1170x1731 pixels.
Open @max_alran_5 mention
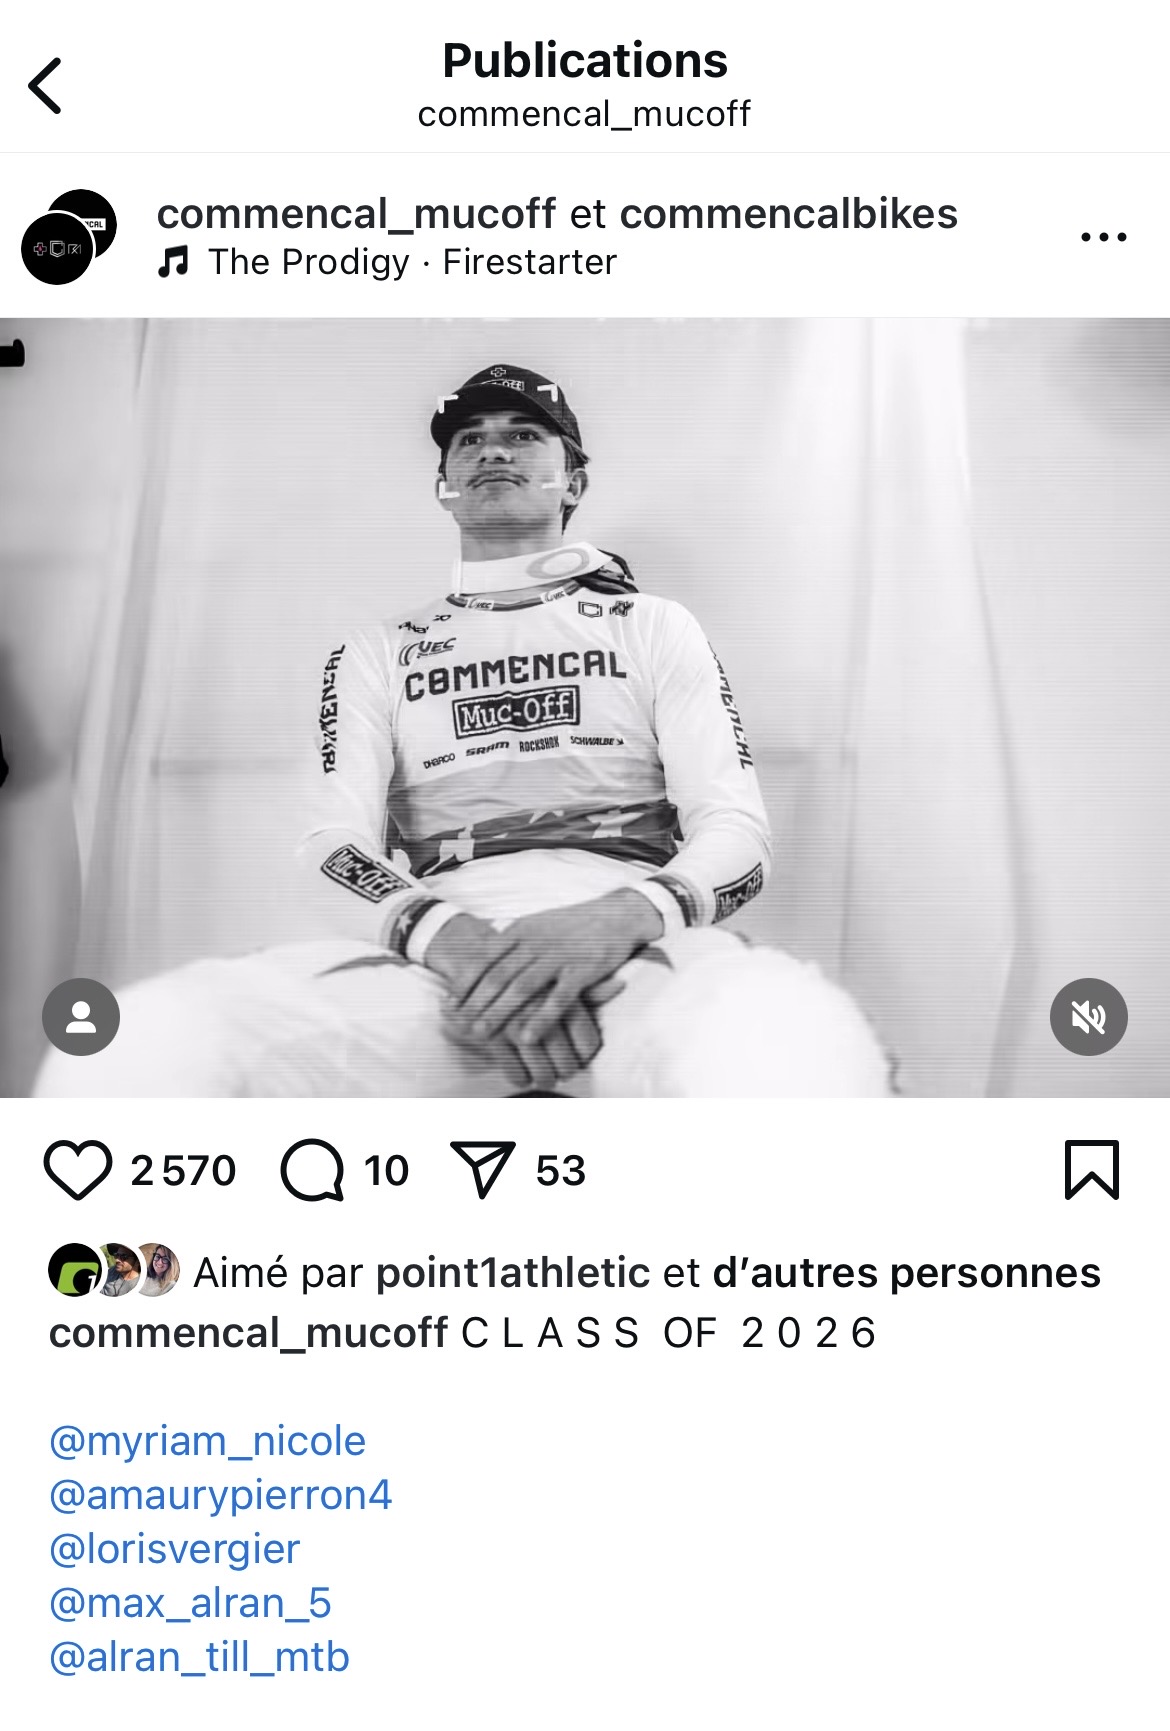tap(190, 1603)
